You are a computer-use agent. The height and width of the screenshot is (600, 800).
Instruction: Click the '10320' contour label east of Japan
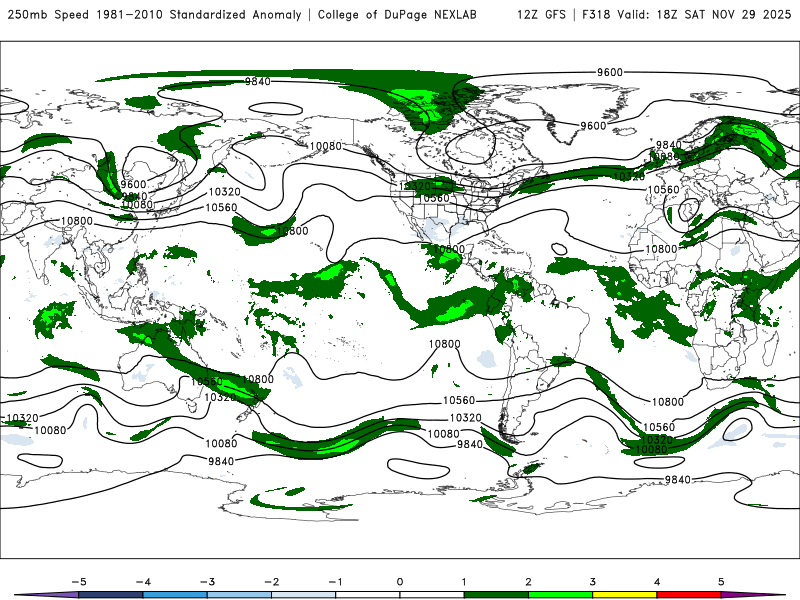click(x=224, y=192)
